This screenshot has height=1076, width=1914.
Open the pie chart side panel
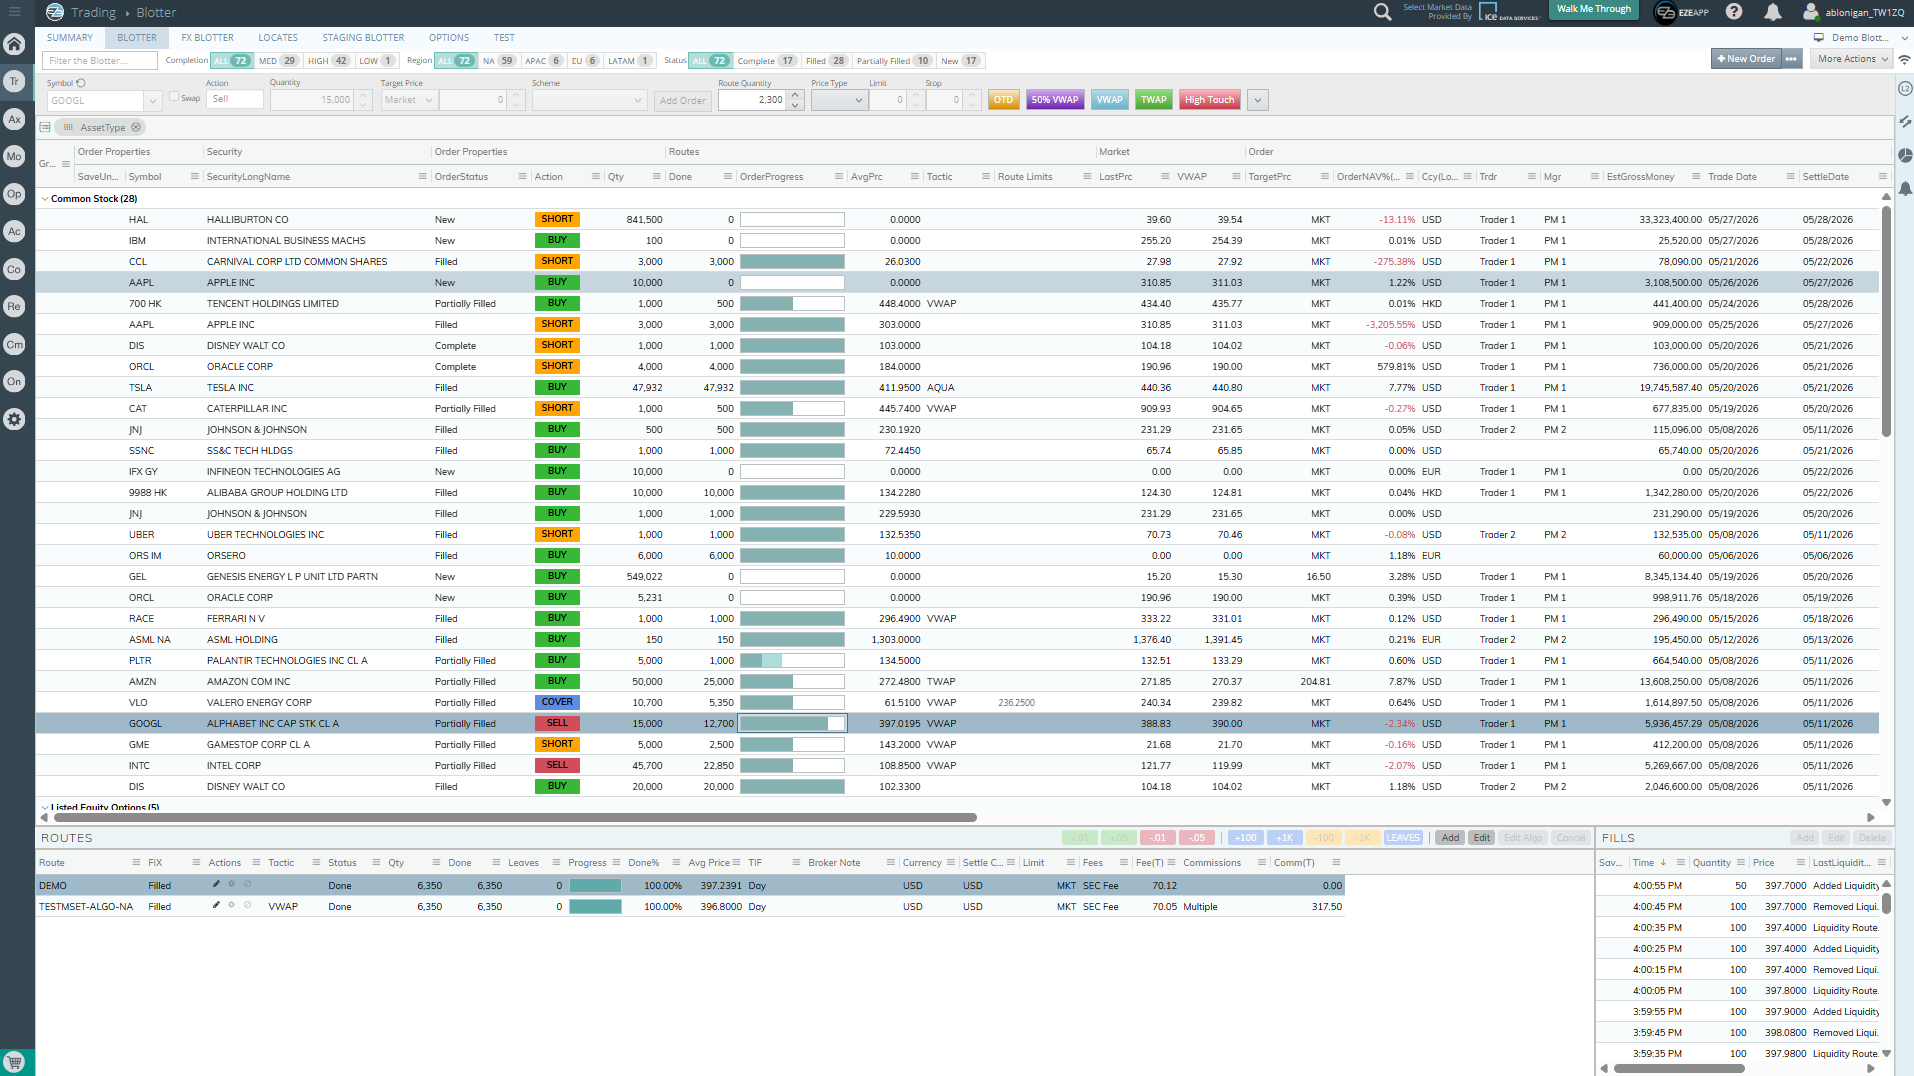(1905, 155)
